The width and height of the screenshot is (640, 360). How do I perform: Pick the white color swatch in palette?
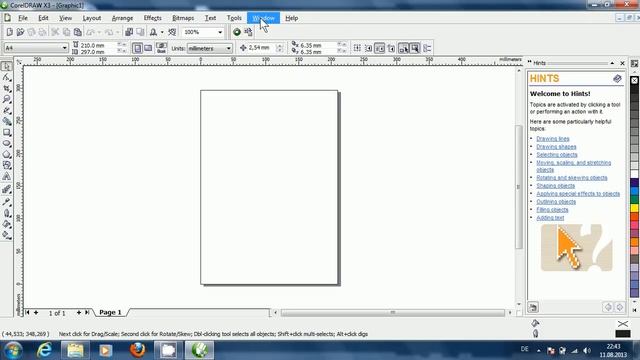(x=634, y=173)
